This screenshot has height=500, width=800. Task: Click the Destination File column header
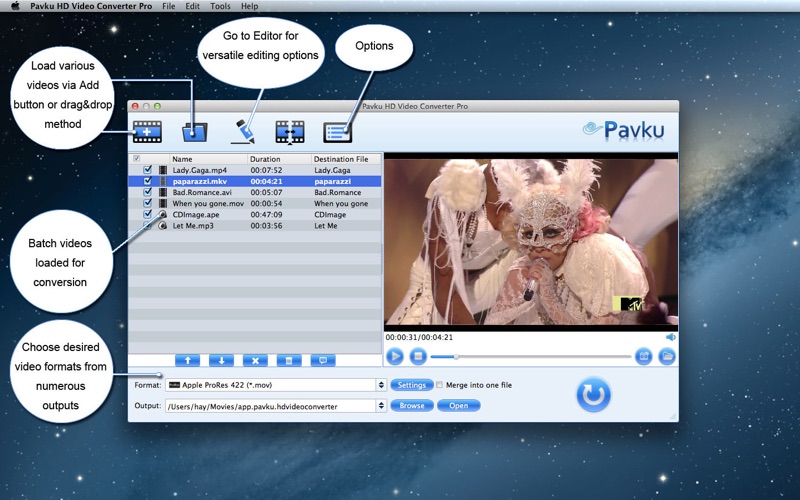tap(346, 159)
